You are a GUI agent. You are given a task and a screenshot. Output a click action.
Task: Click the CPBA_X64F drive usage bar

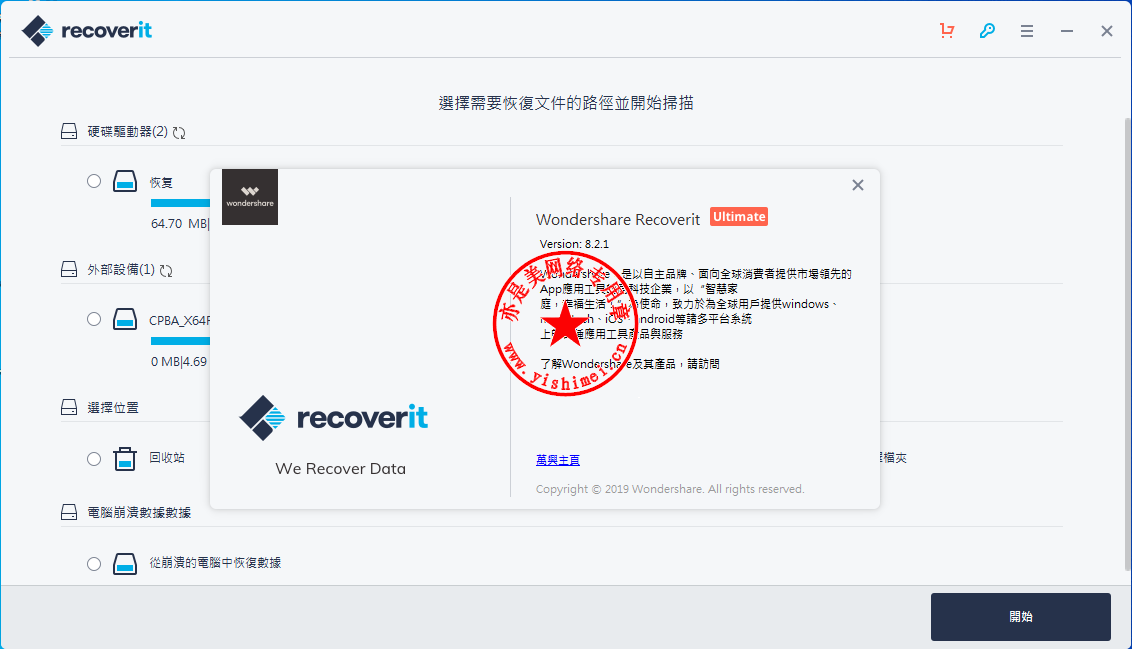click(180, 341)
